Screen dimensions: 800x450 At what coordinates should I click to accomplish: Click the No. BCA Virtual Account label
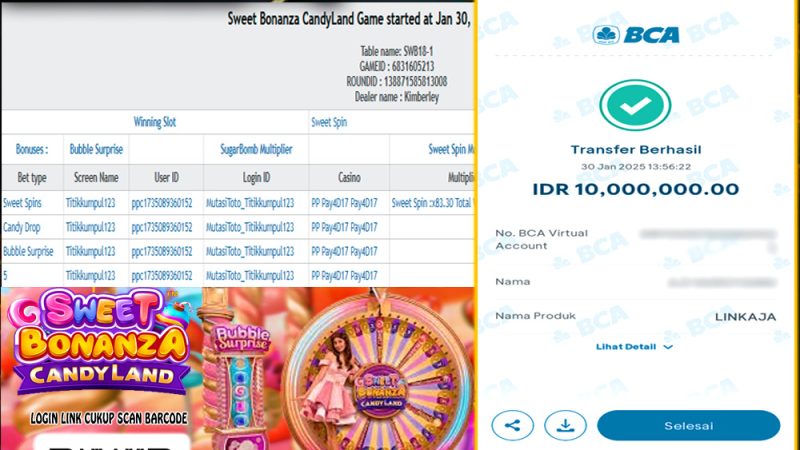541,239
